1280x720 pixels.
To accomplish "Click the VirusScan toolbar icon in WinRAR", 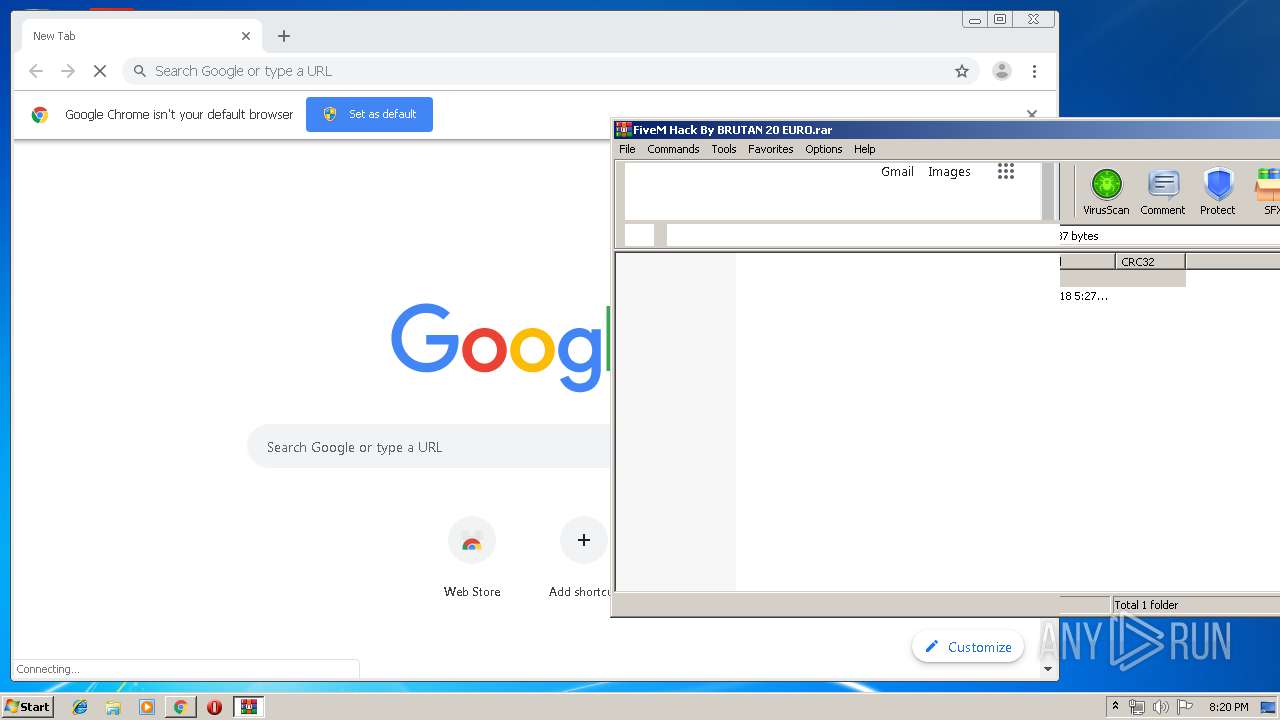I will tap(1106, 192).
